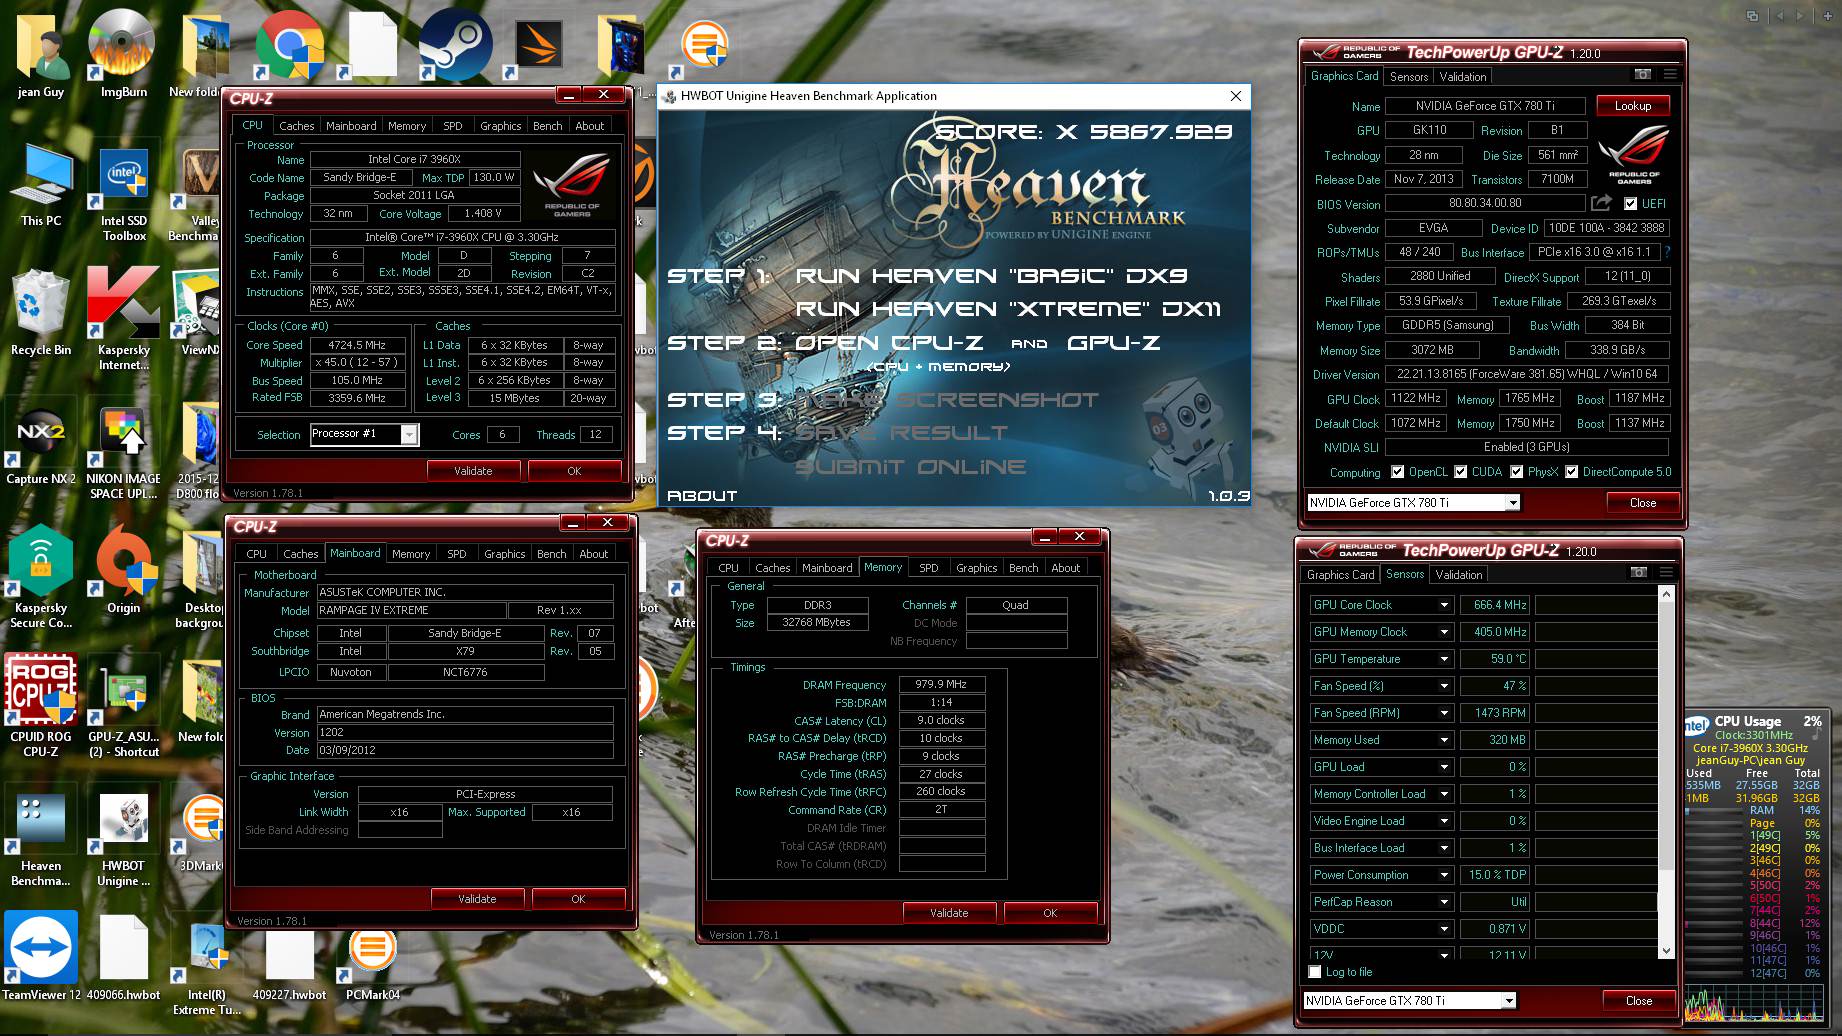
Task: Toggle the OpenCL computing checkbox
Action: pos(1397,472)
